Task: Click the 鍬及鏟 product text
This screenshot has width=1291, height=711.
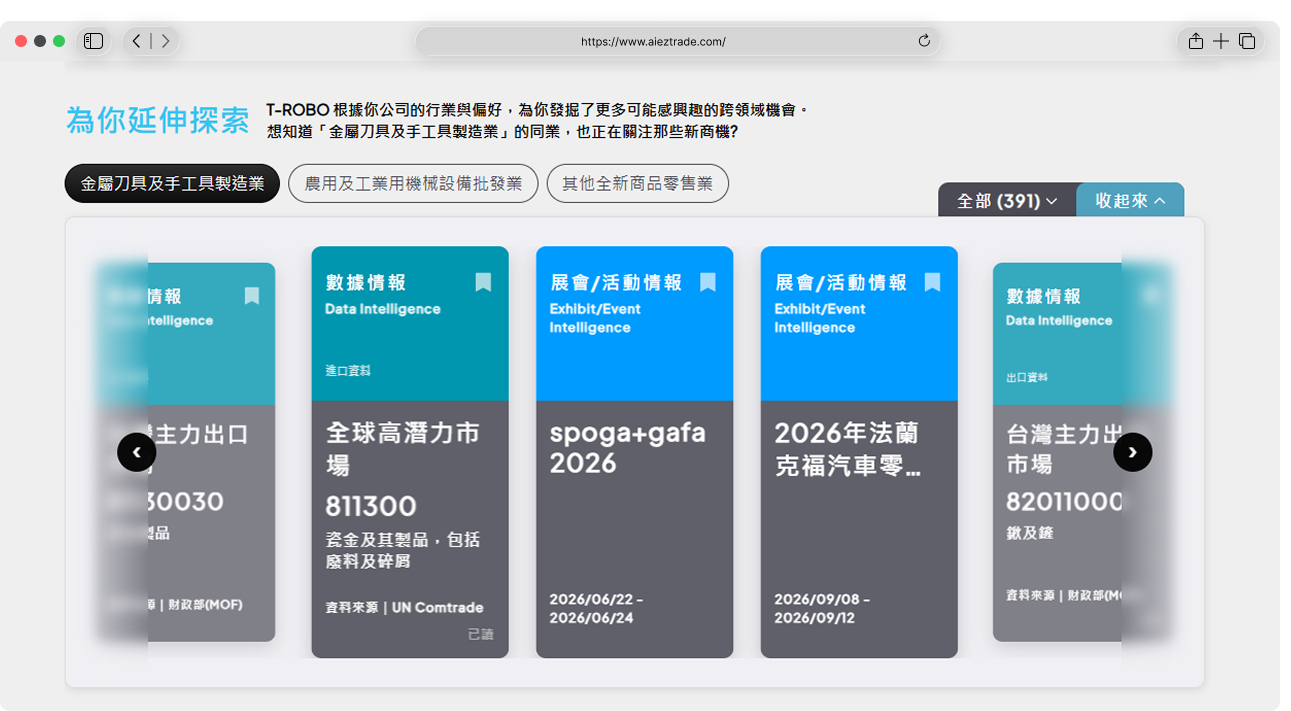Action: (x=1030, y=533)
